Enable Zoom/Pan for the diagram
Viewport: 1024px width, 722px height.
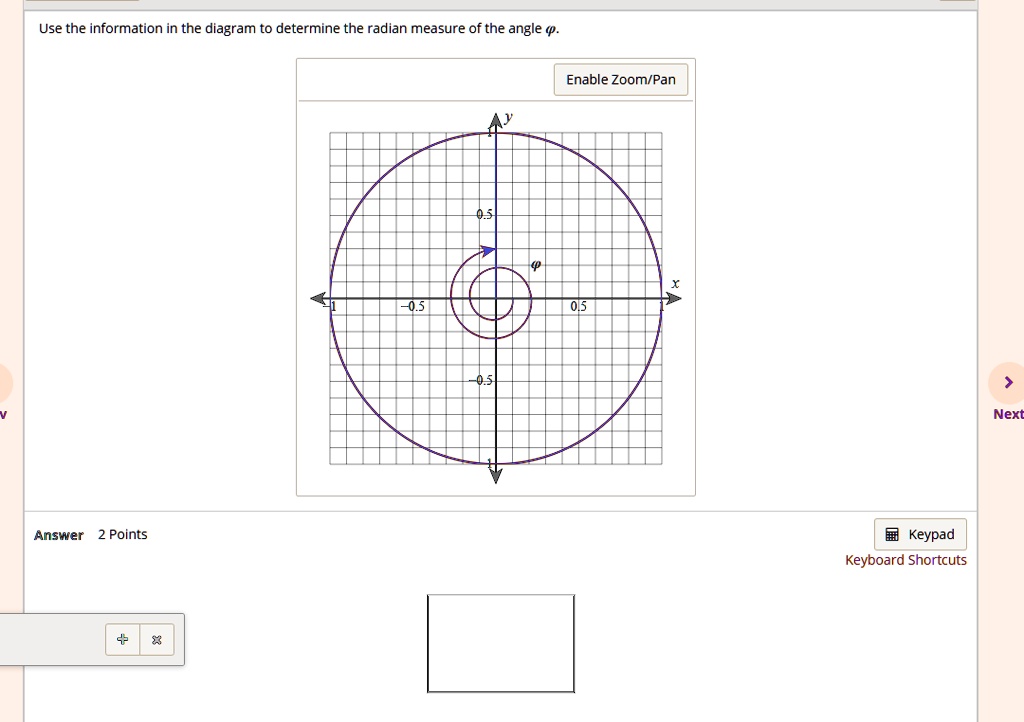[620, 79]
